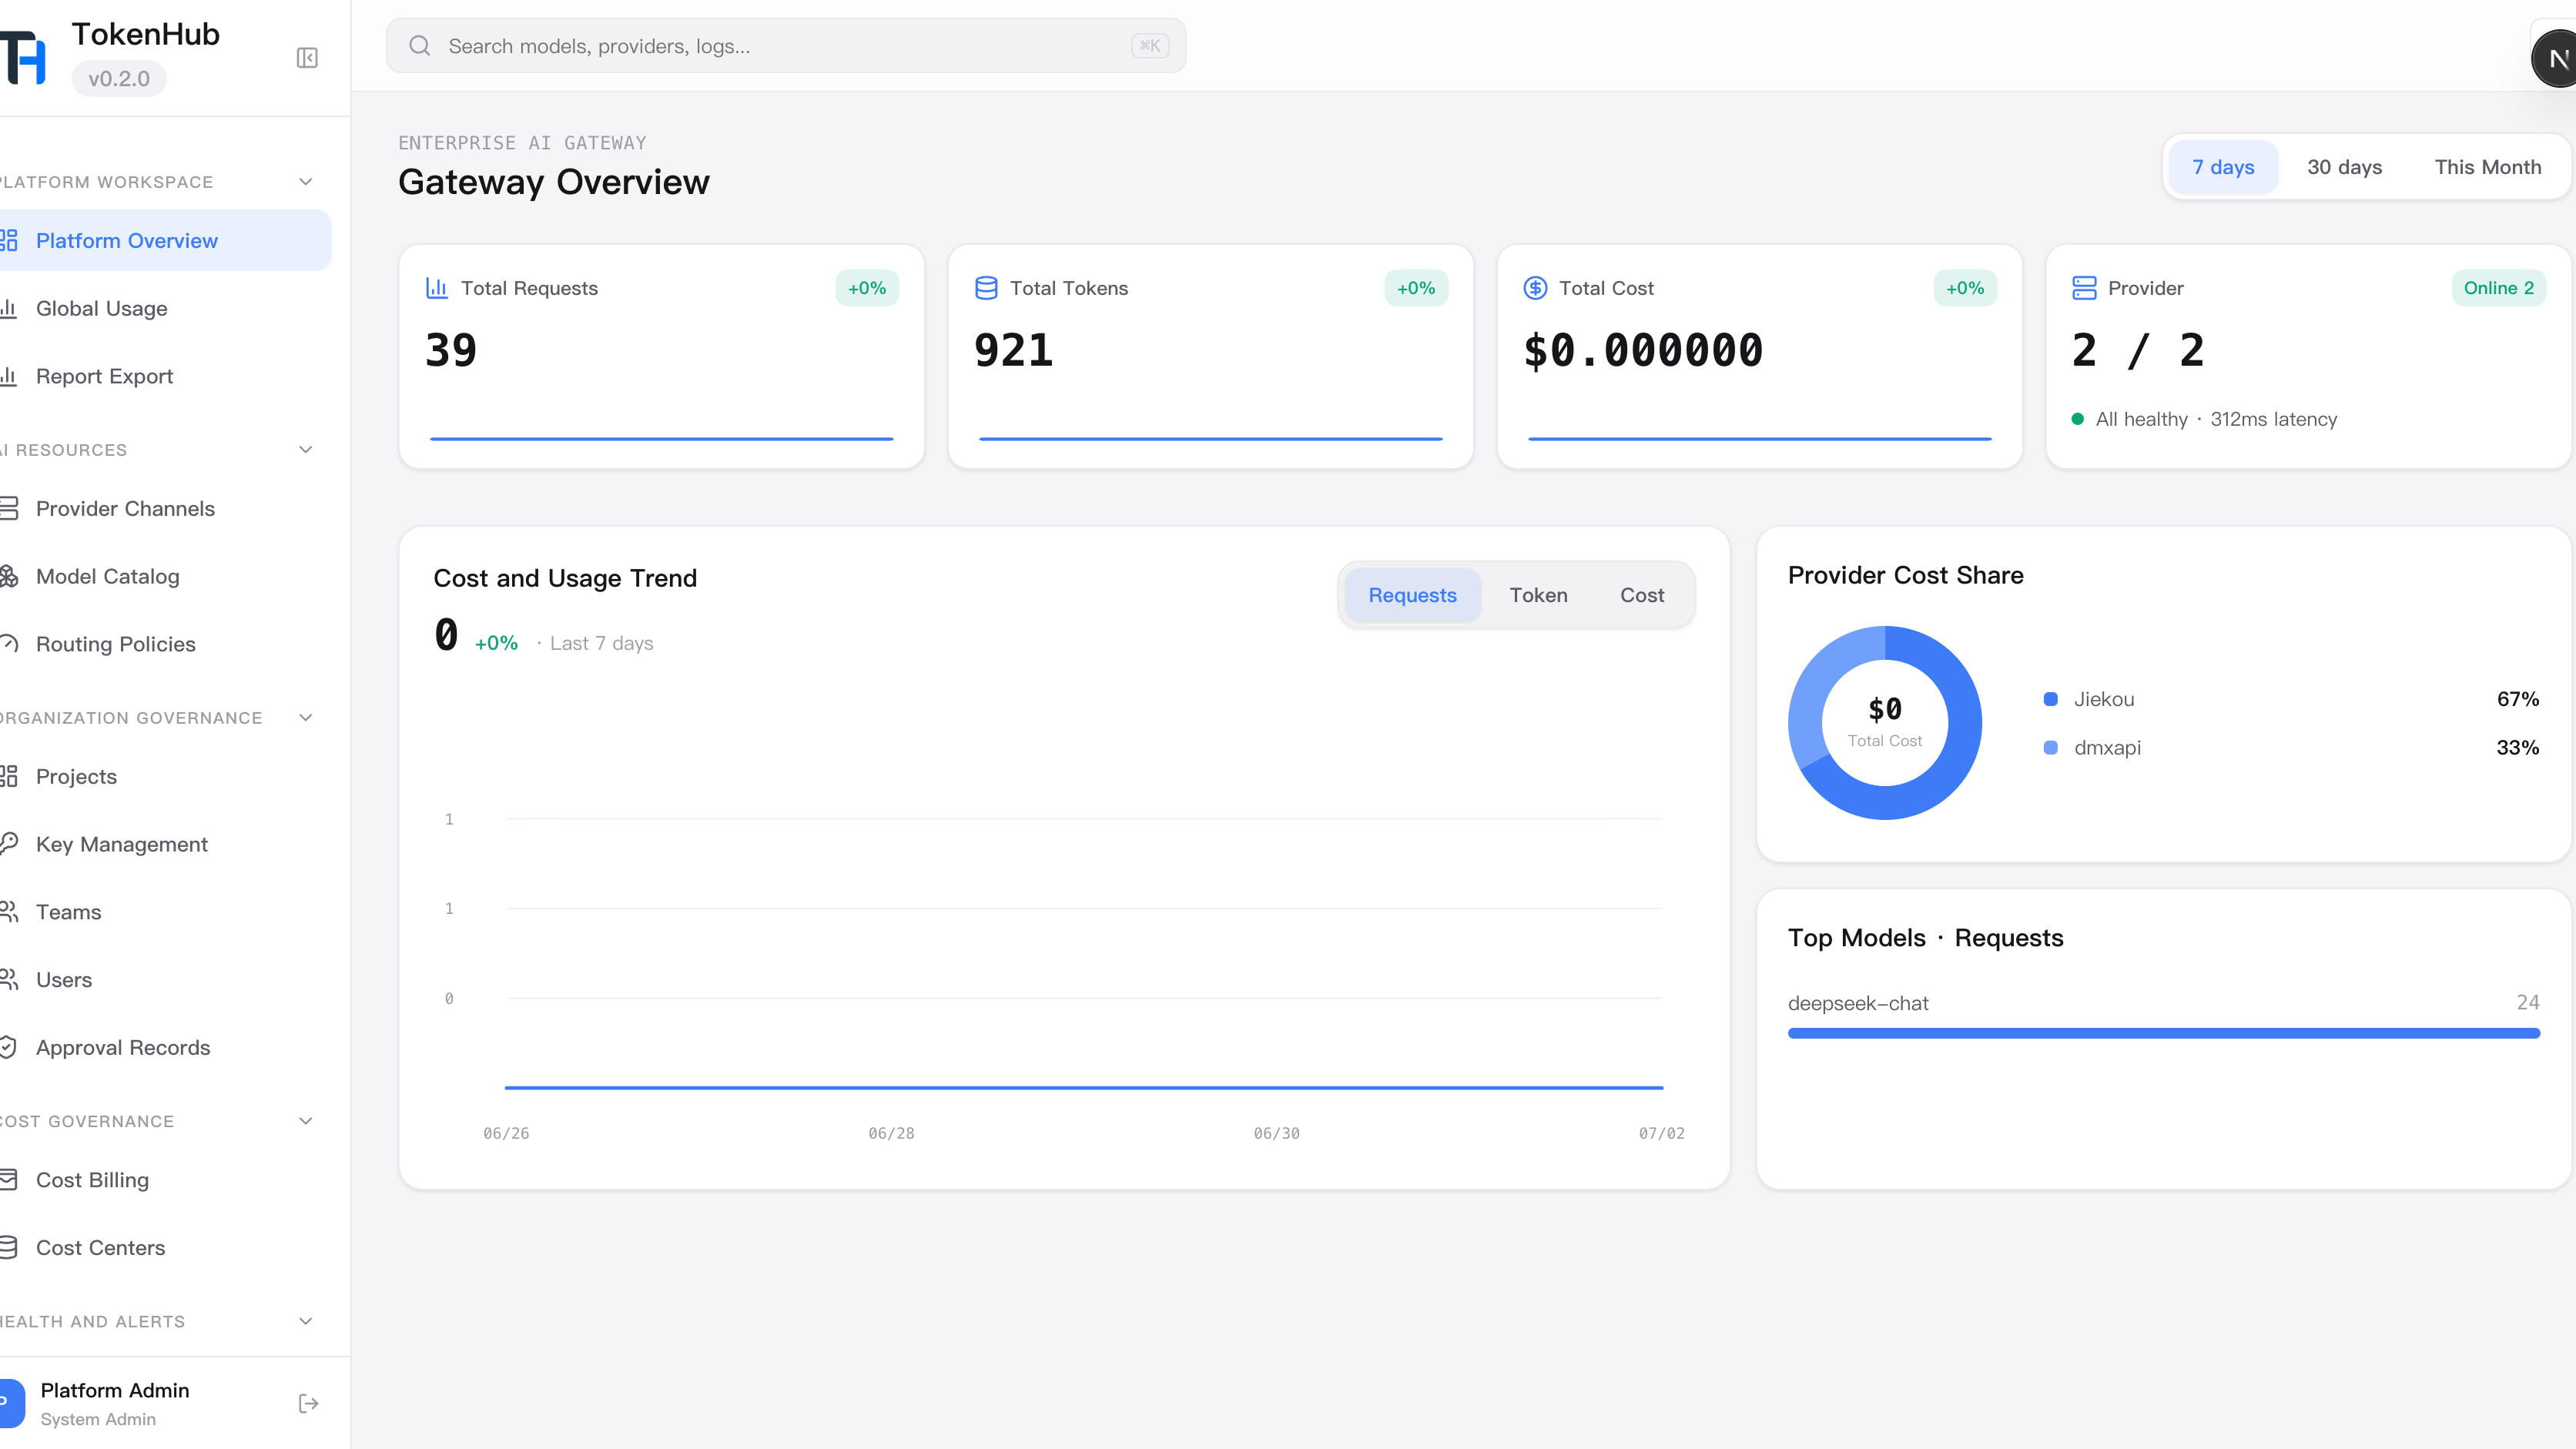
Task: Collapse the Cost Governance section
Action: pyautogui.click(x=306, y=1121)
